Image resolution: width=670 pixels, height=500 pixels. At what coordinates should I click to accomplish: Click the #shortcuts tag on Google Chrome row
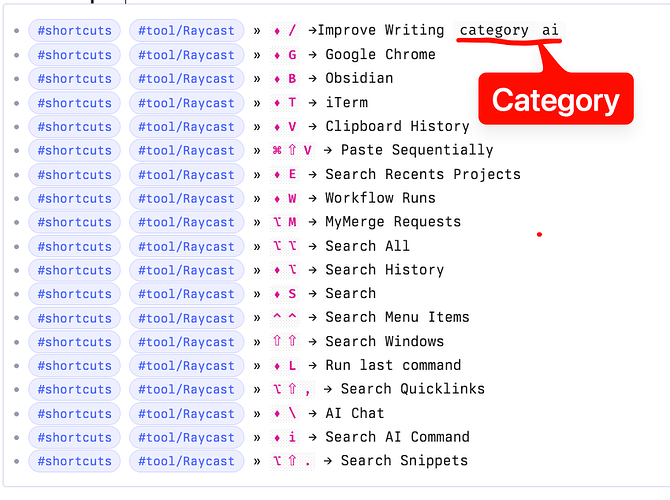[74, 55]
